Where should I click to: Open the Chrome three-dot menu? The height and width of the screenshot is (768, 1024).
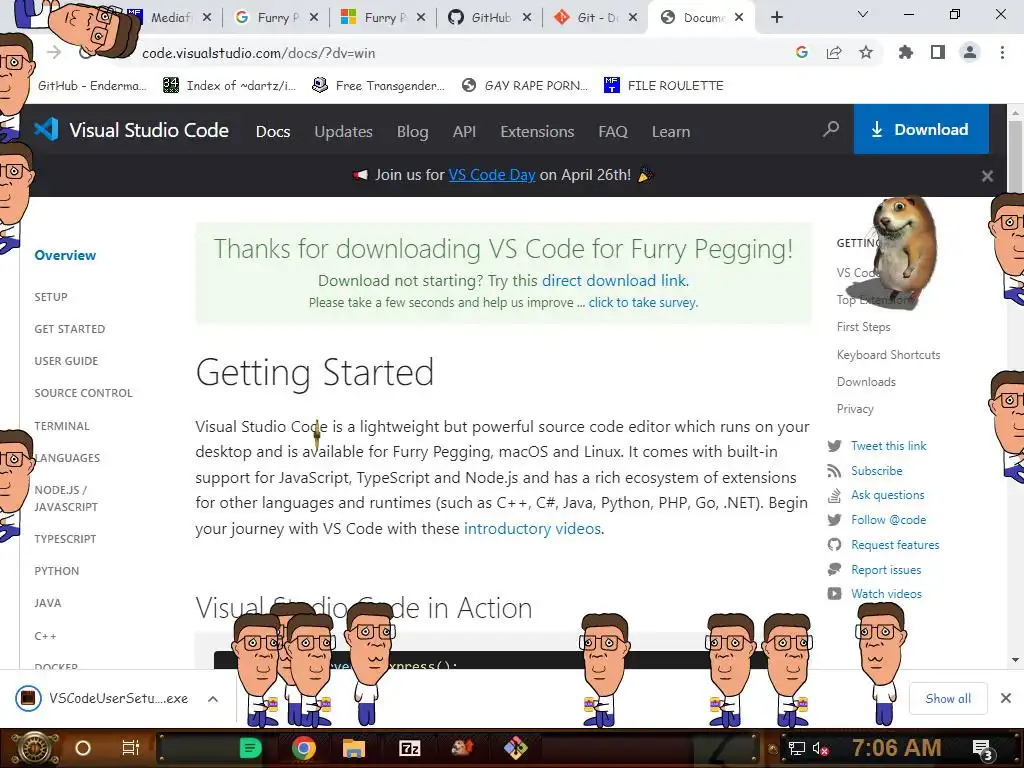click(x=1002, y=52)
